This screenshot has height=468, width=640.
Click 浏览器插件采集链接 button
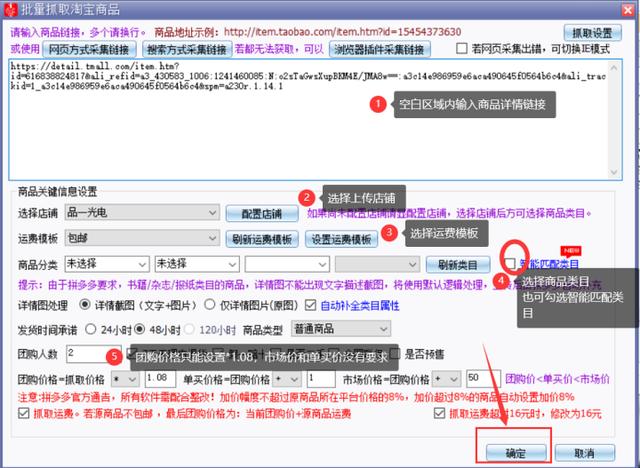pos(380,50)
